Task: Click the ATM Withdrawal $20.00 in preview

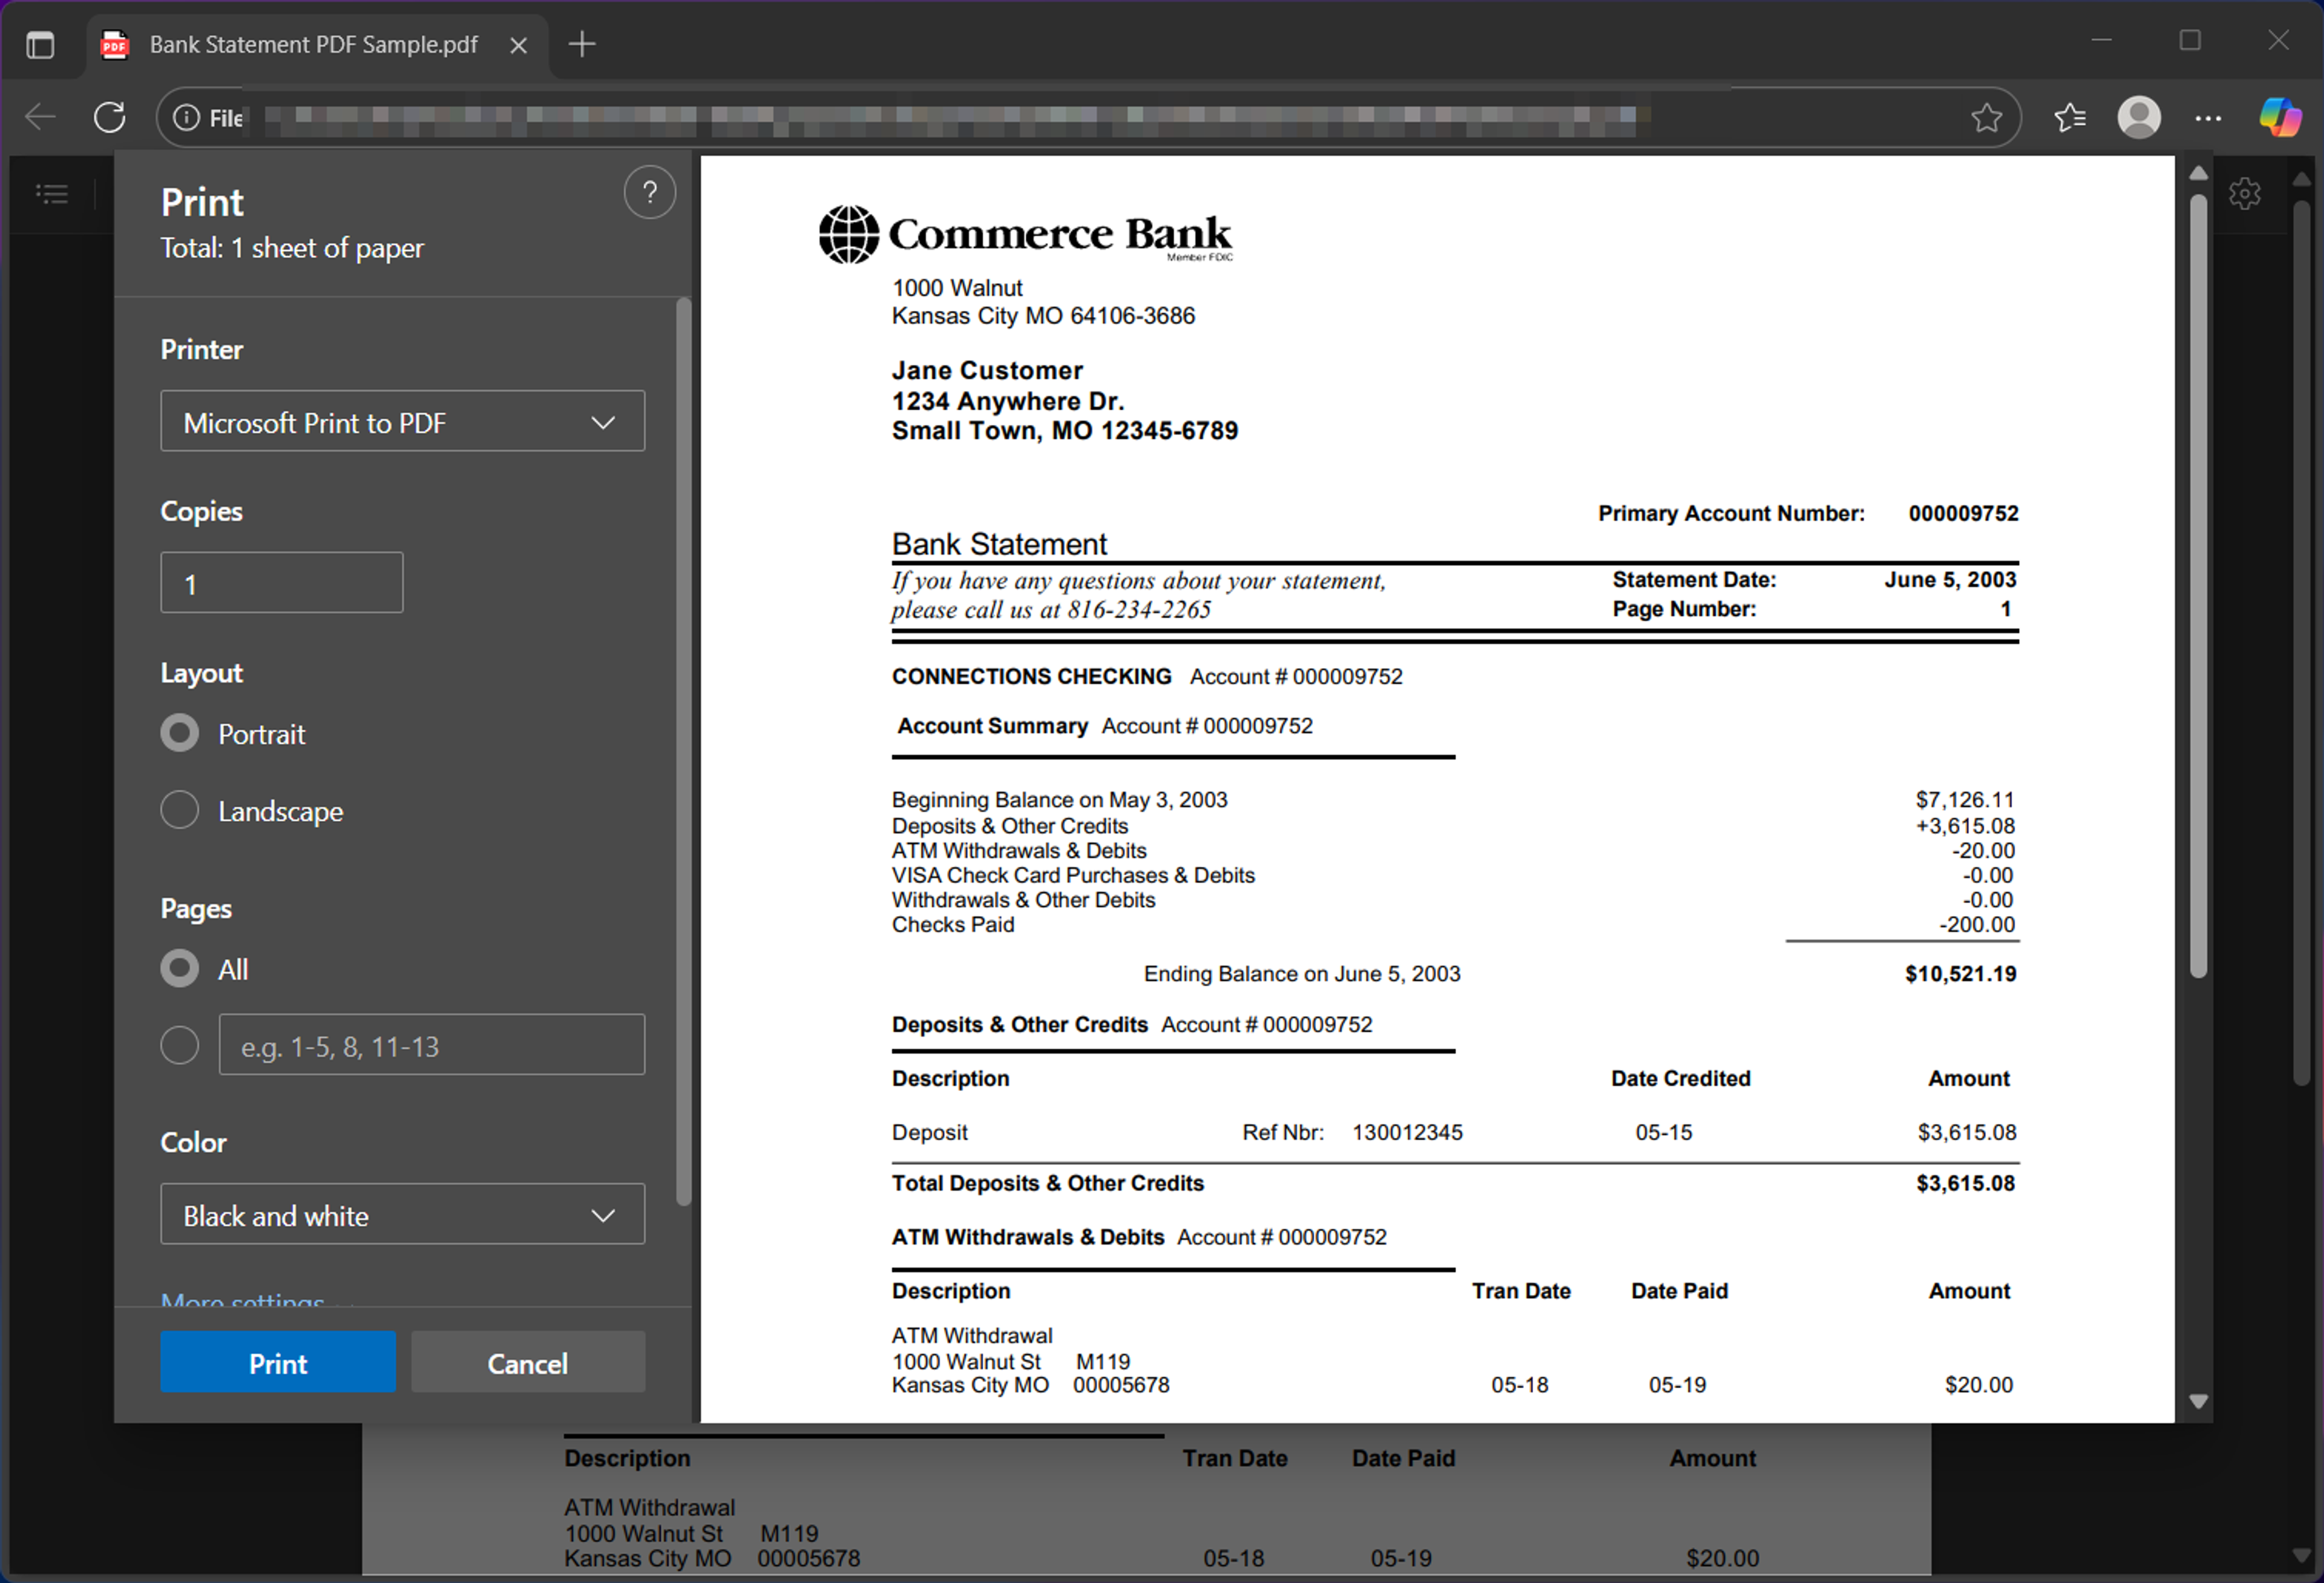Action: click(x=1978, y=1385)
